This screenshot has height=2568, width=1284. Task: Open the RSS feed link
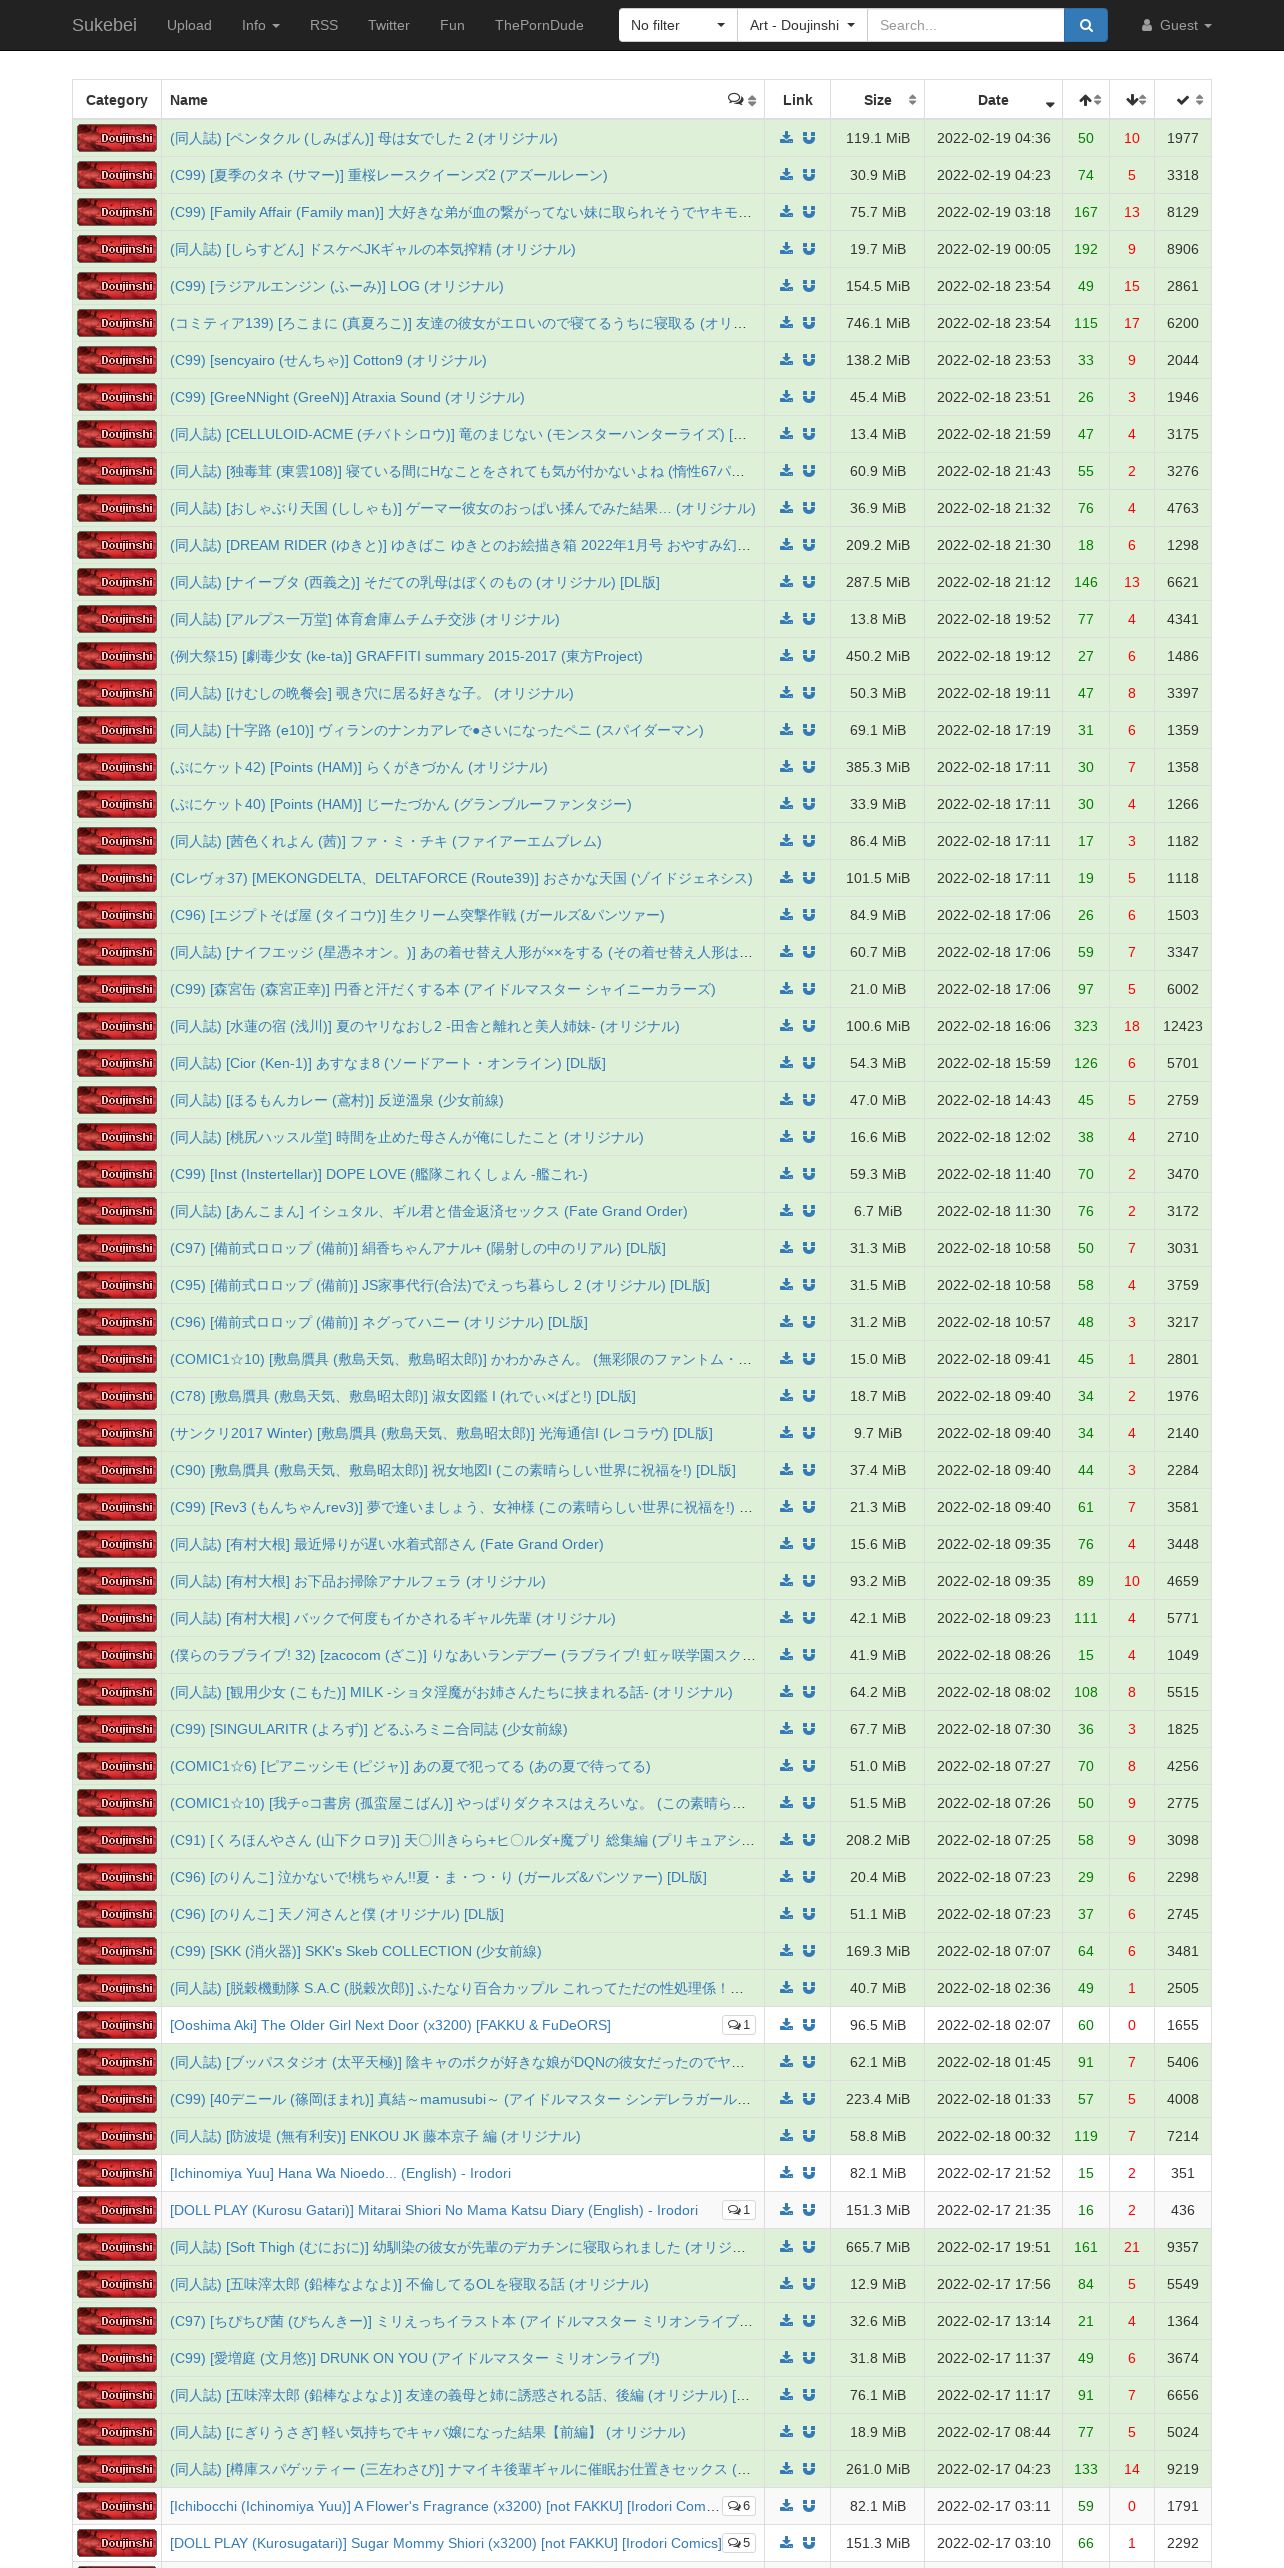[x=324, y=25]
